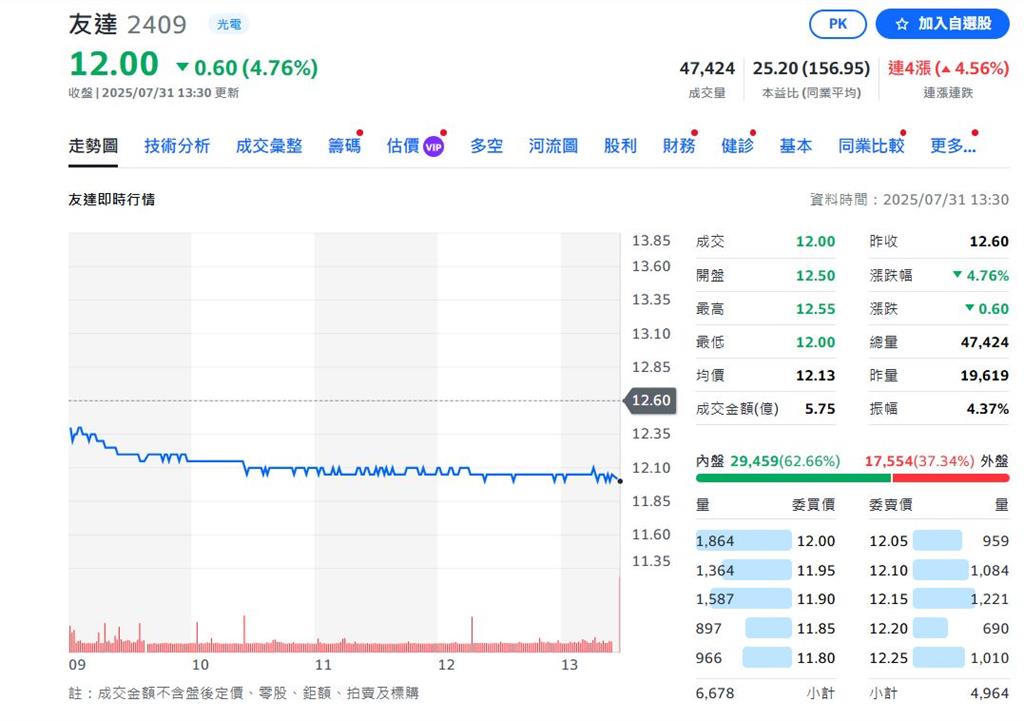Click the 47,424 成交量 value at top
Viewport: 1024px width, 721px height.
click(707, 69)
